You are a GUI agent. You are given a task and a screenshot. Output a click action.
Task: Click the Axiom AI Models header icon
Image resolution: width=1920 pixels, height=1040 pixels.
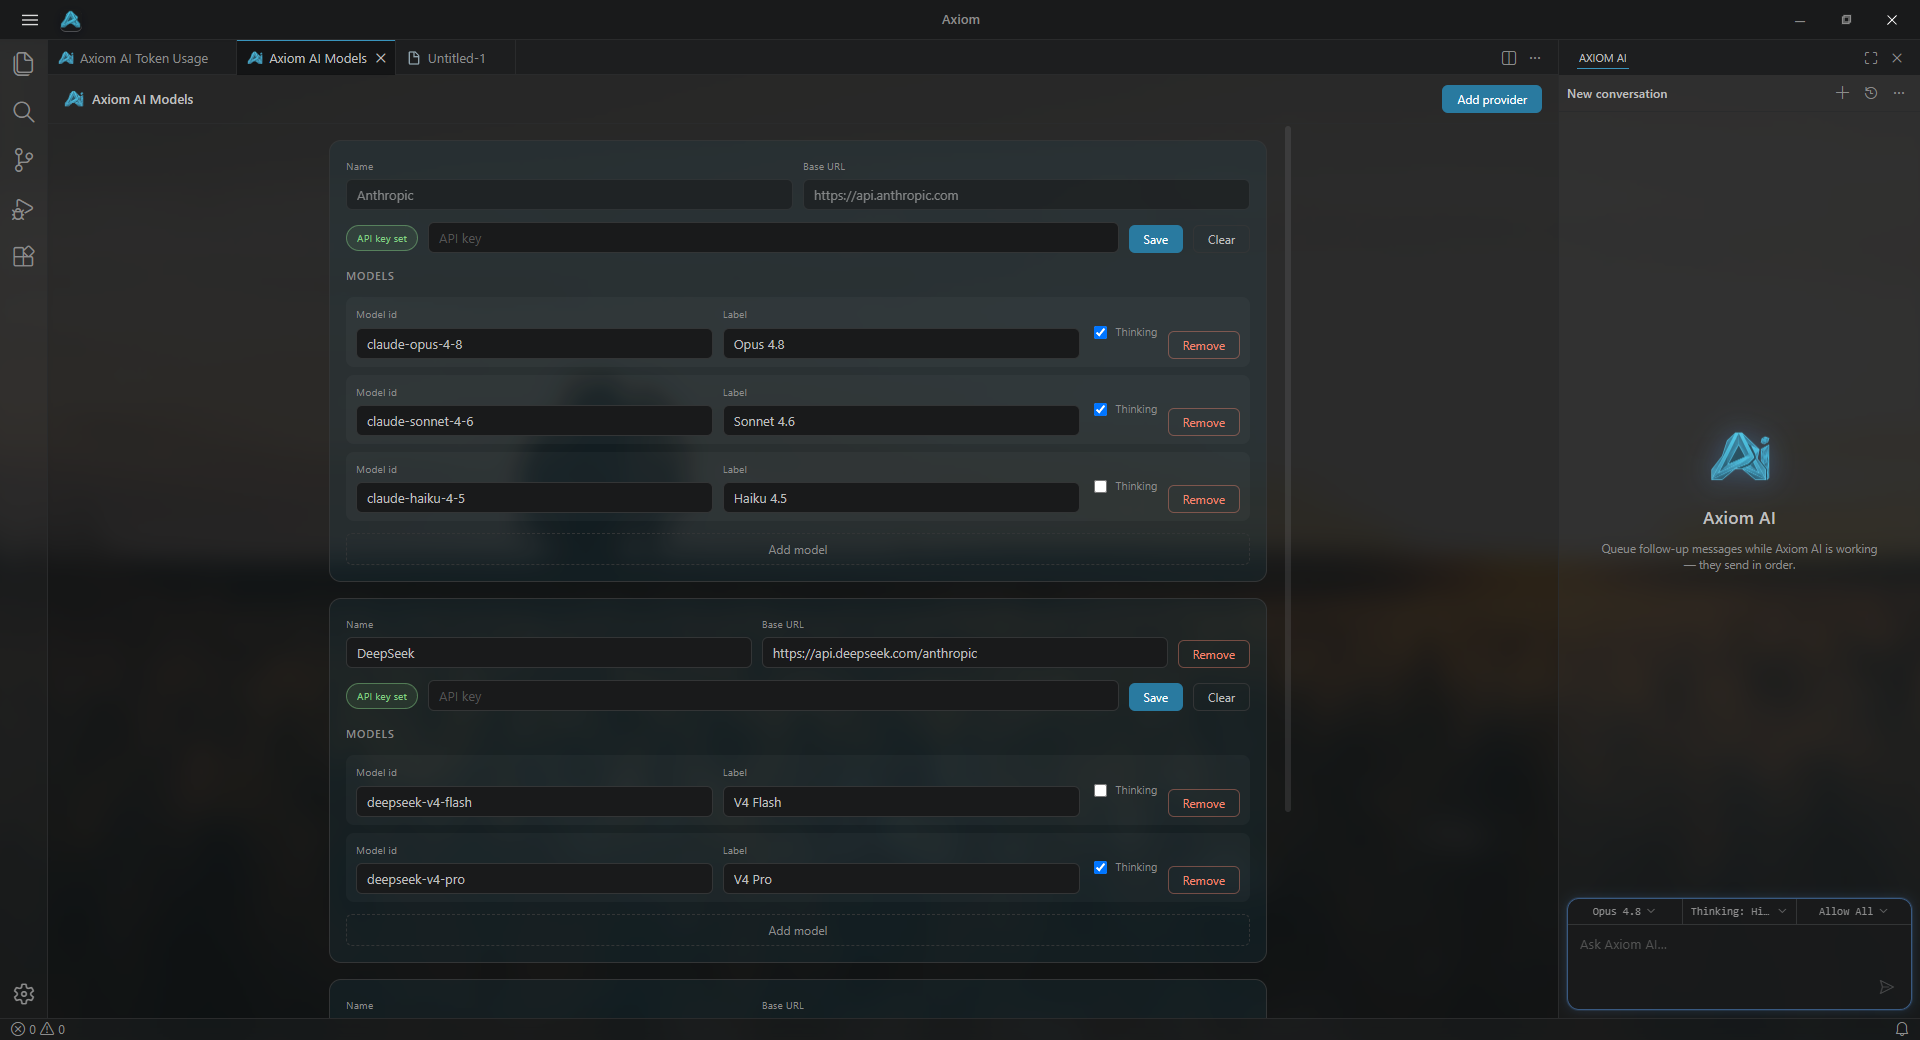pos(74,99)
